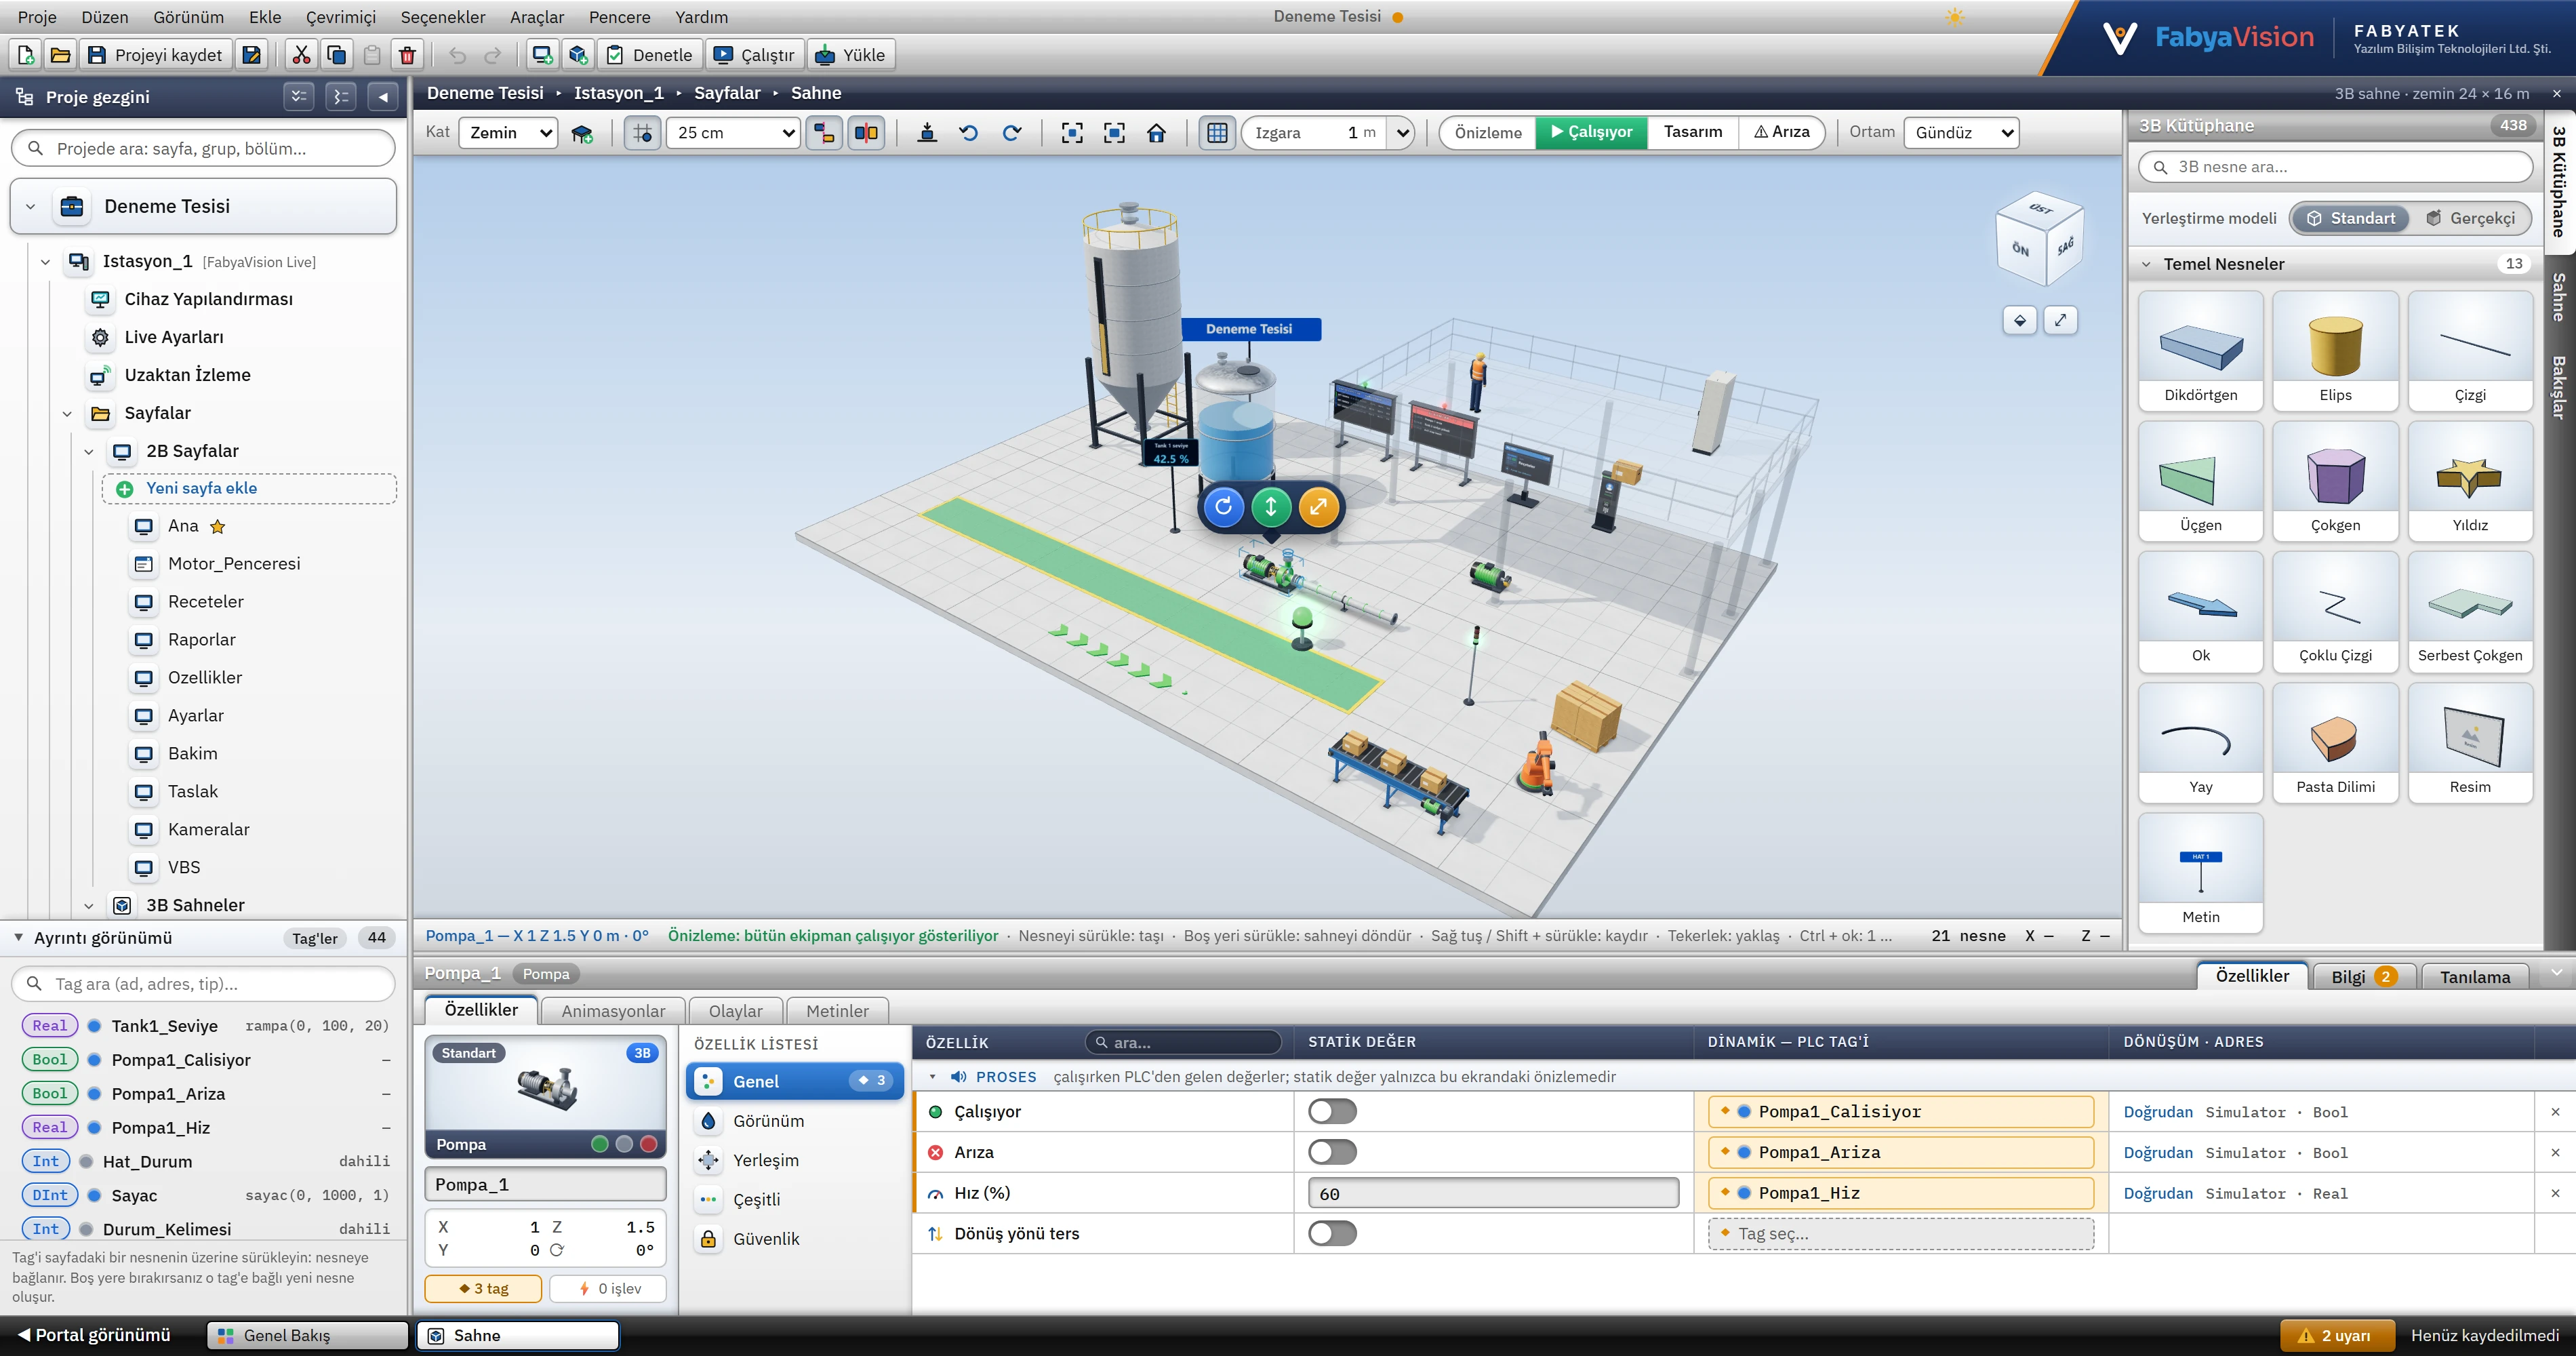Add a new screen page icon
This screenshot has width=2576, height=1356.
542,55
